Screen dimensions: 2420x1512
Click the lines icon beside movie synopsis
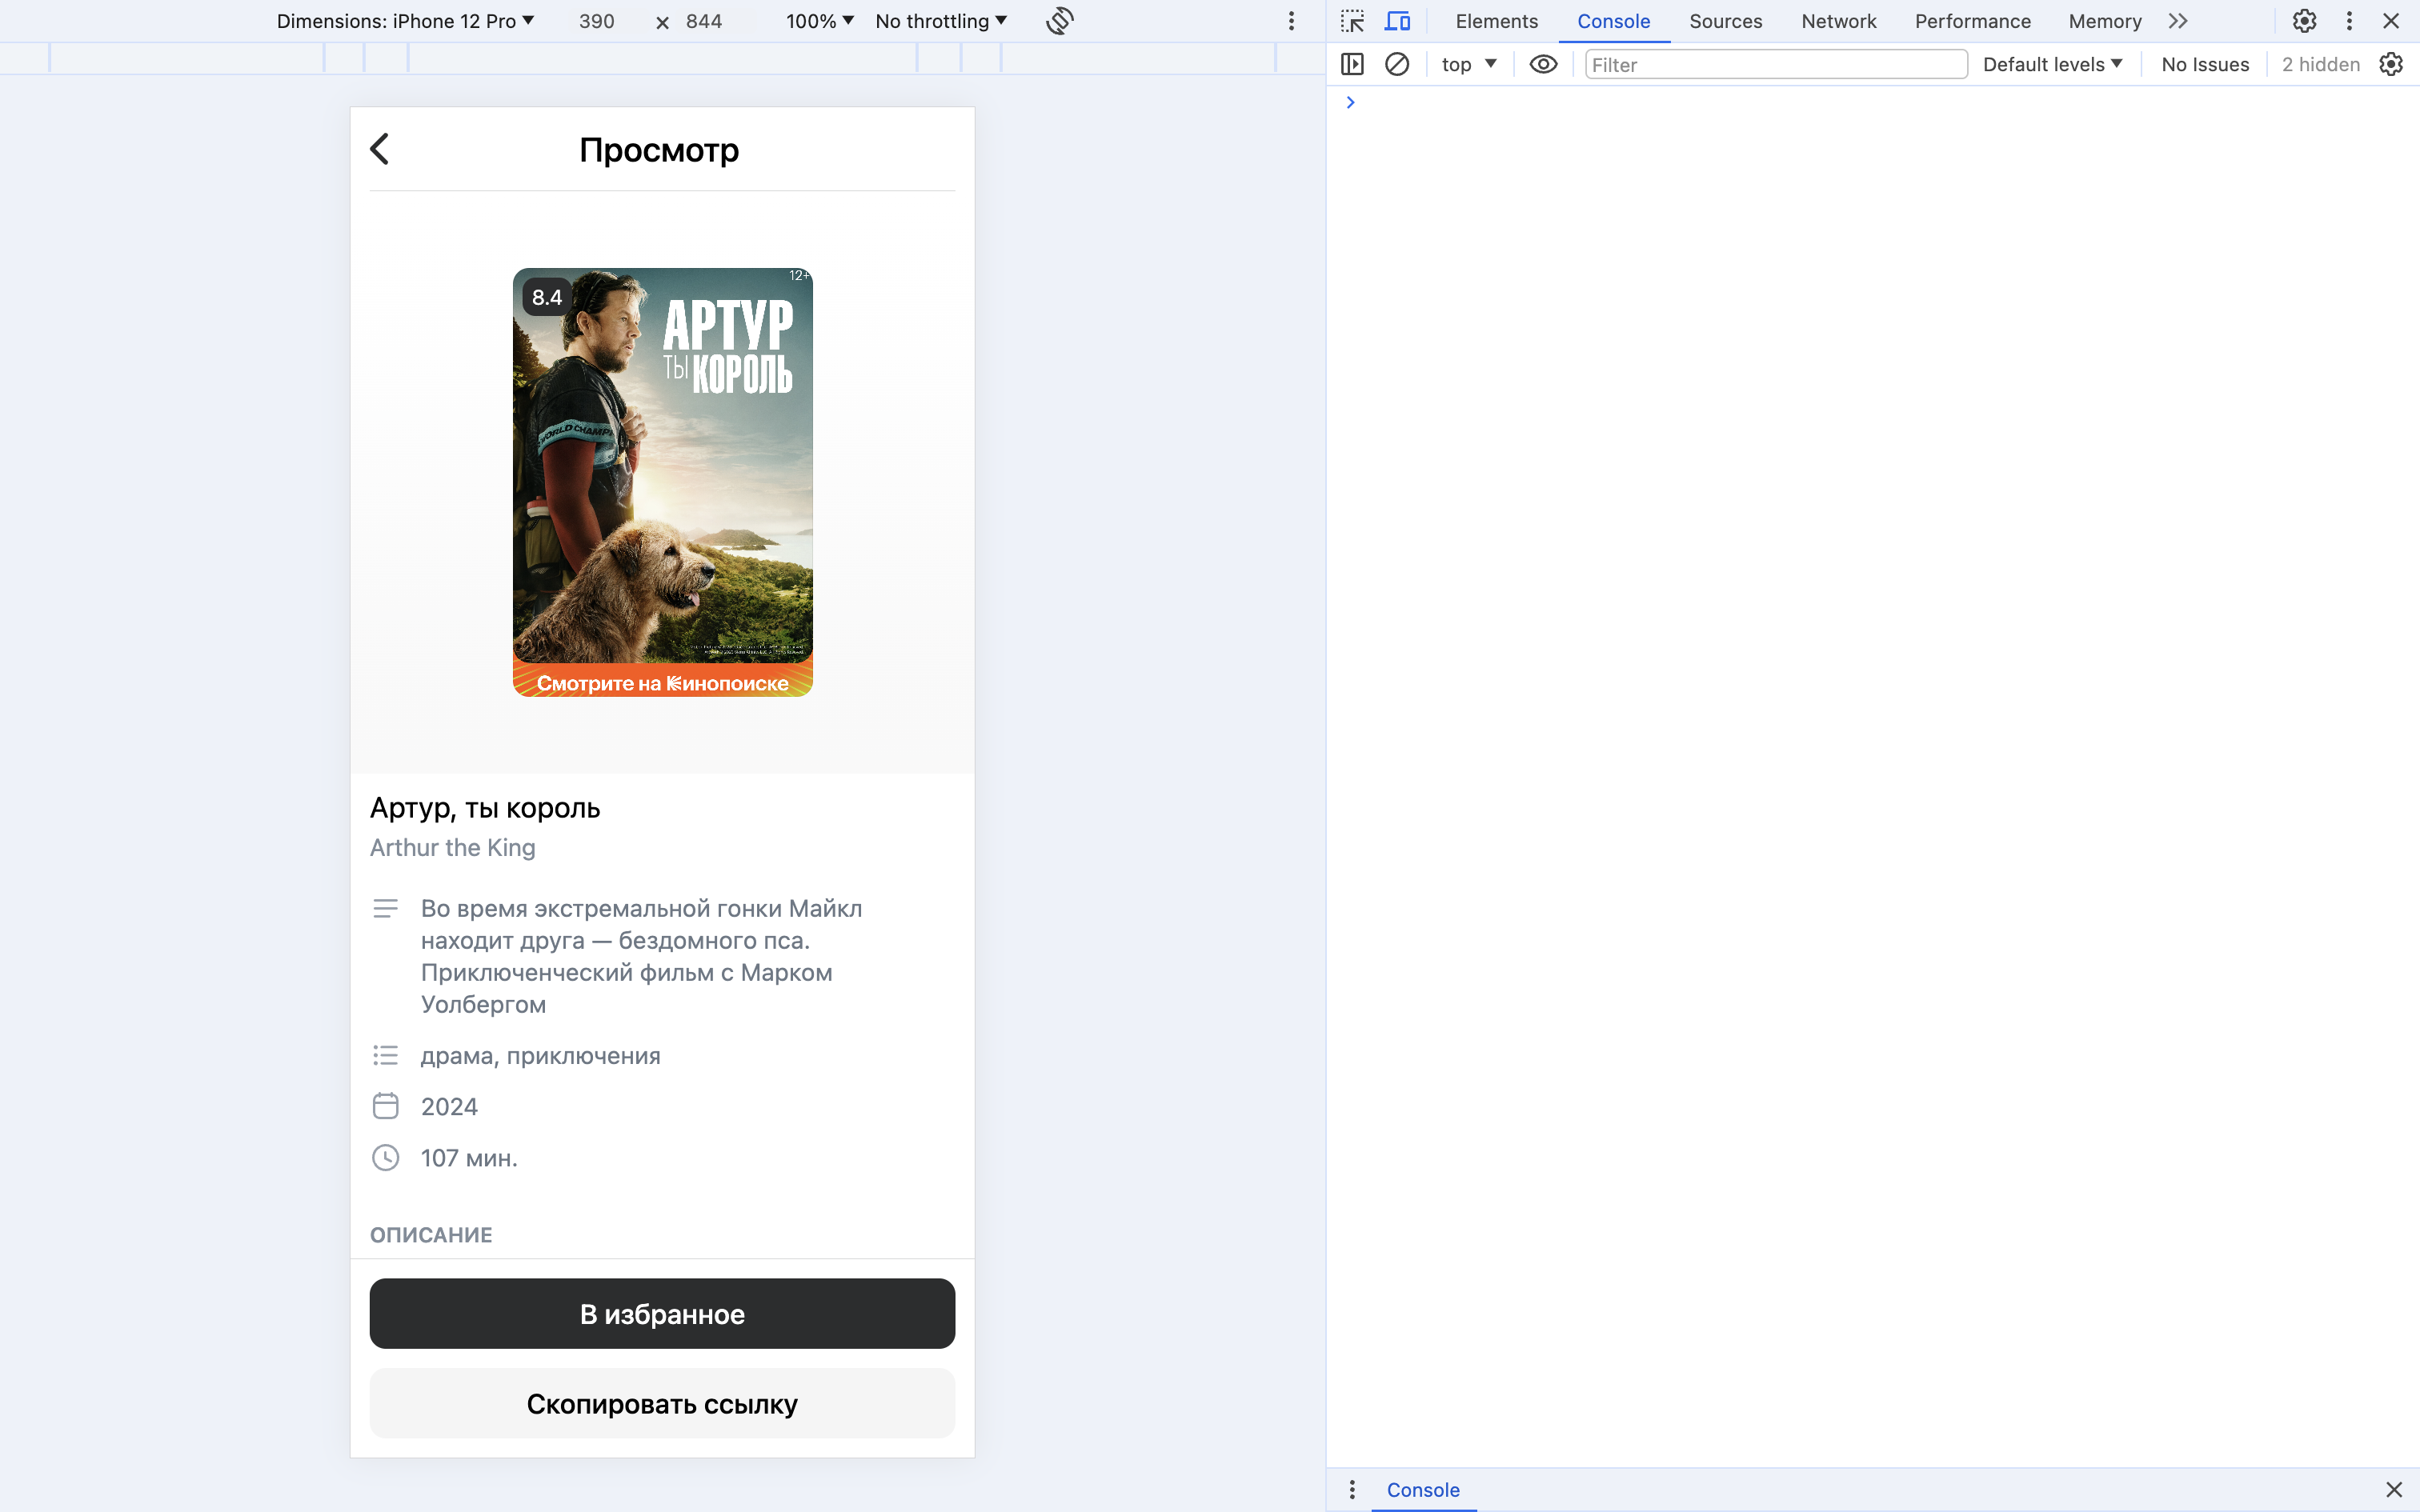(x=385, y=908)
